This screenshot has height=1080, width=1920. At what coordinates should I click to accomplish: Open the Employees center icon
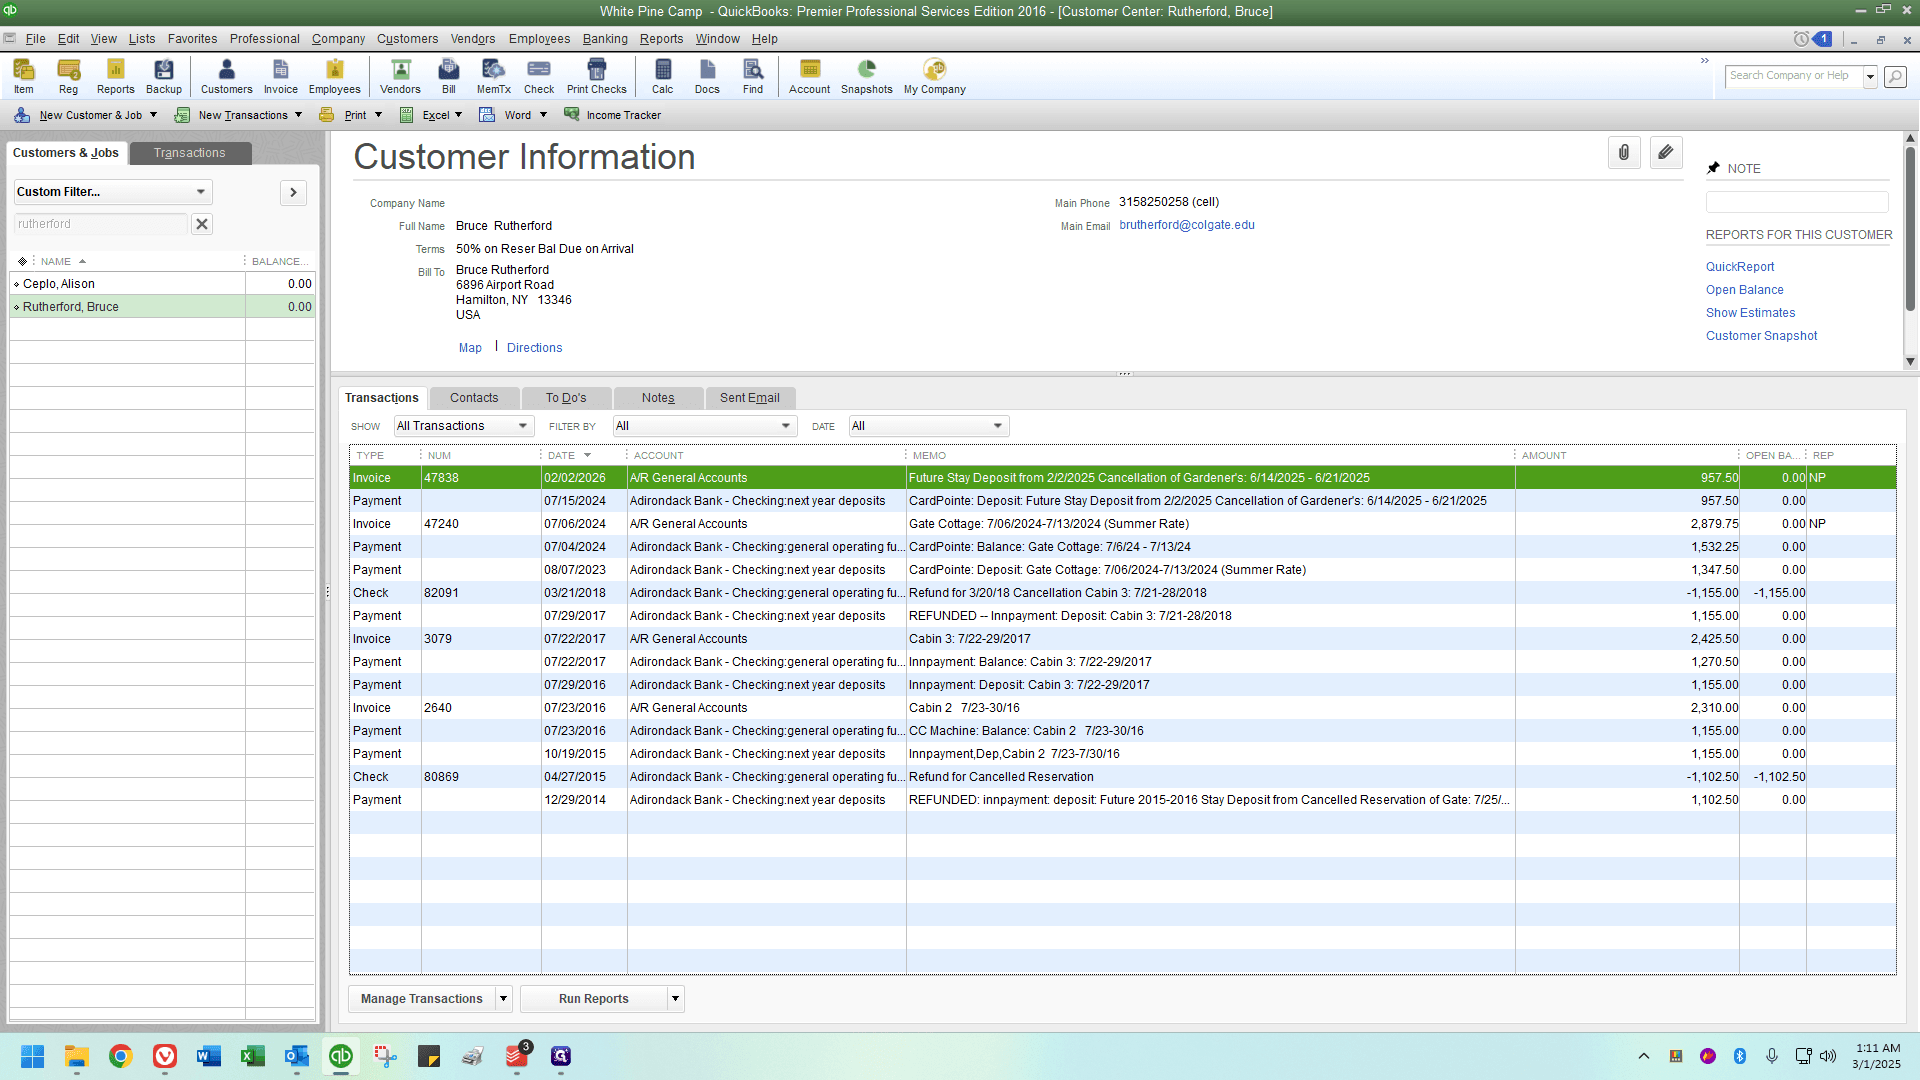point(335,76)
